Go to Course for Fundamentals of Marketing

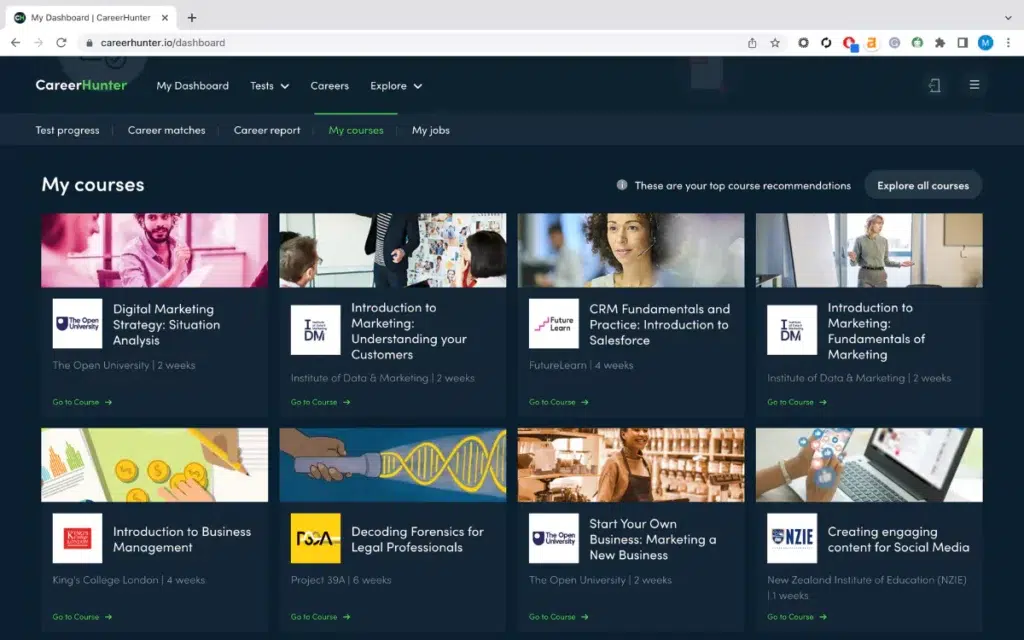[x=797, y=402]
